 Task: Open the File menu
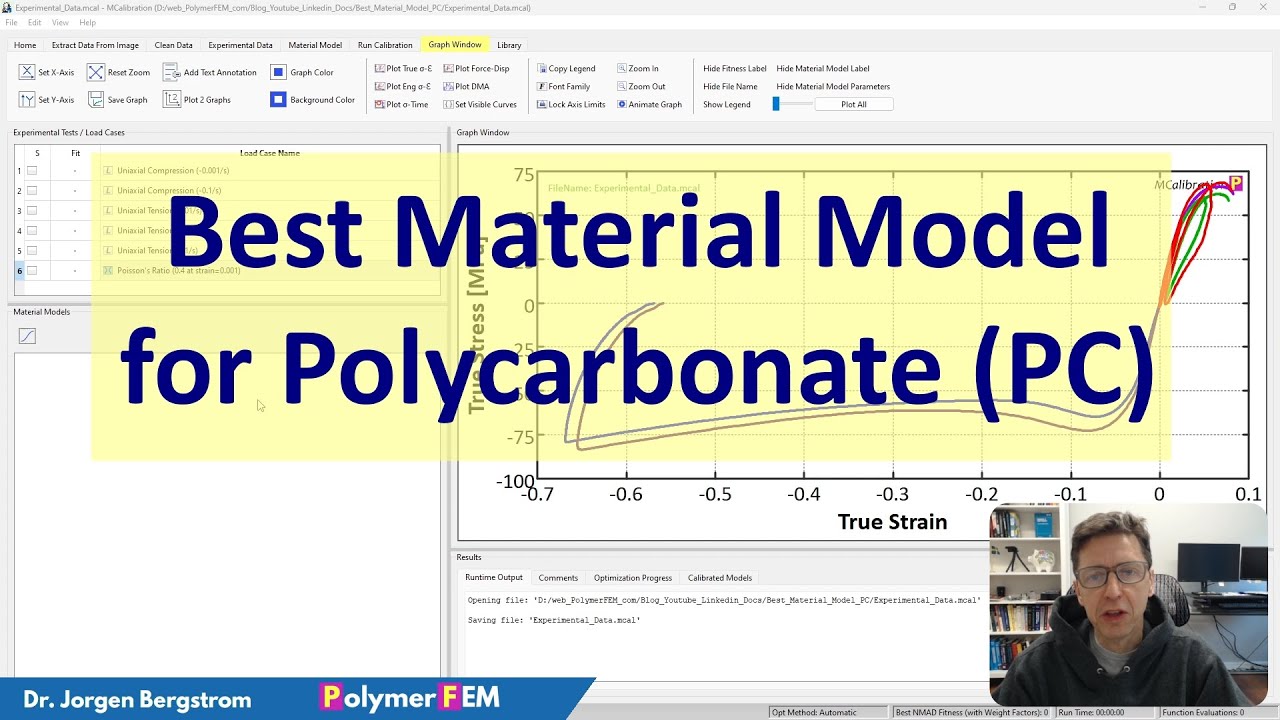[11, 22]
